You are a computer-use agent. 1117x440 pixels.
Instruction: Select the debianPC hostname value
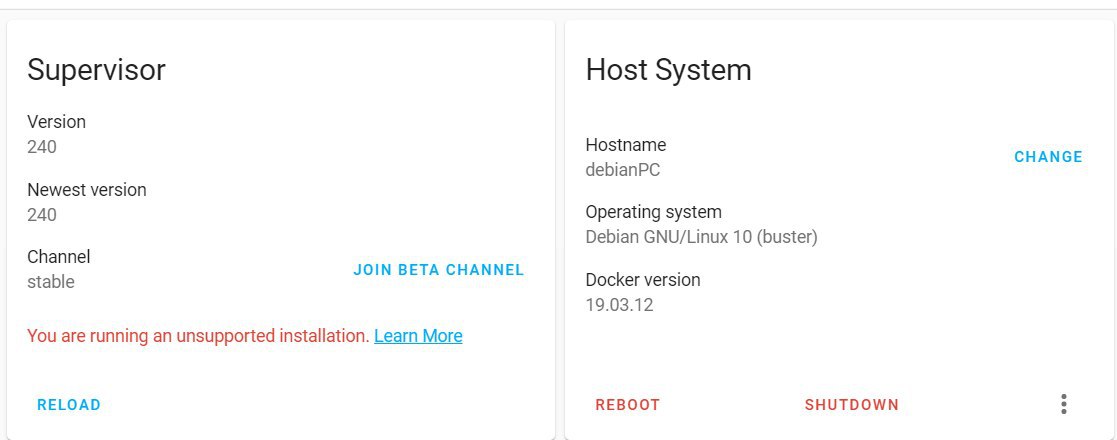point(623,170)
